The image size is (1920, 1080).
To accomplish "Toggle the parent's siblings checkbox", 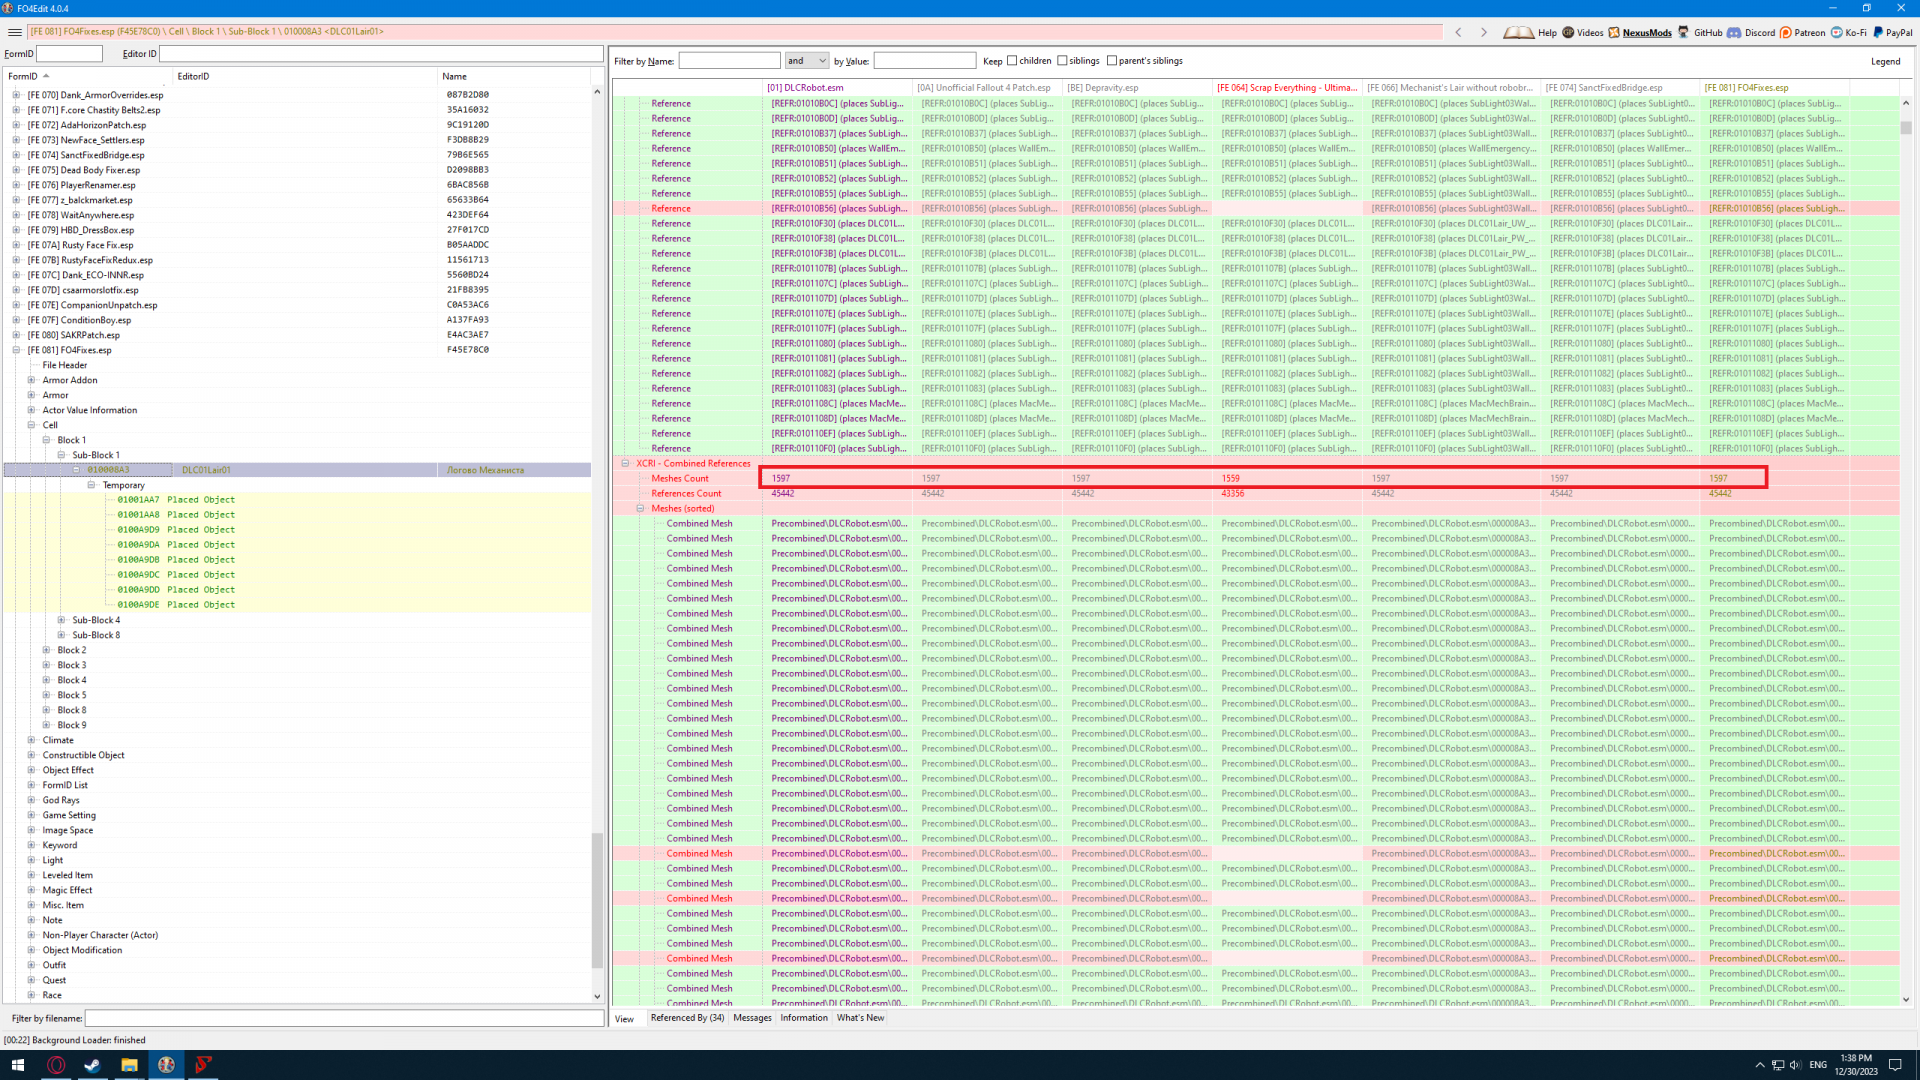I will tap(1112, 61).
